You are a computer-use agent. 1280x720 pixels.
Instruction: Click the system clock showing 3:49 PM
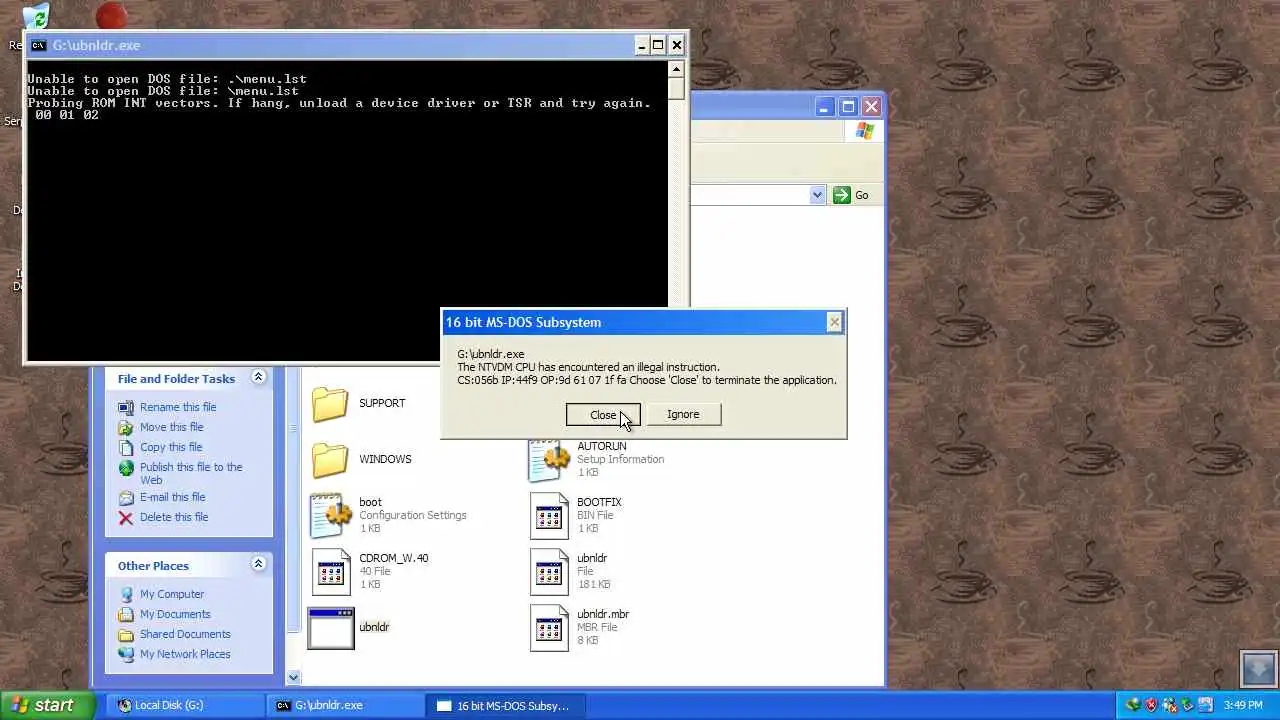click(x=1243, y=705)
